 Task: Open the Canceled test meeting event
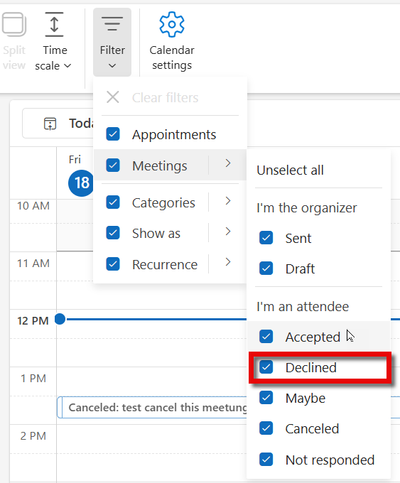click(x=153, y=407)
